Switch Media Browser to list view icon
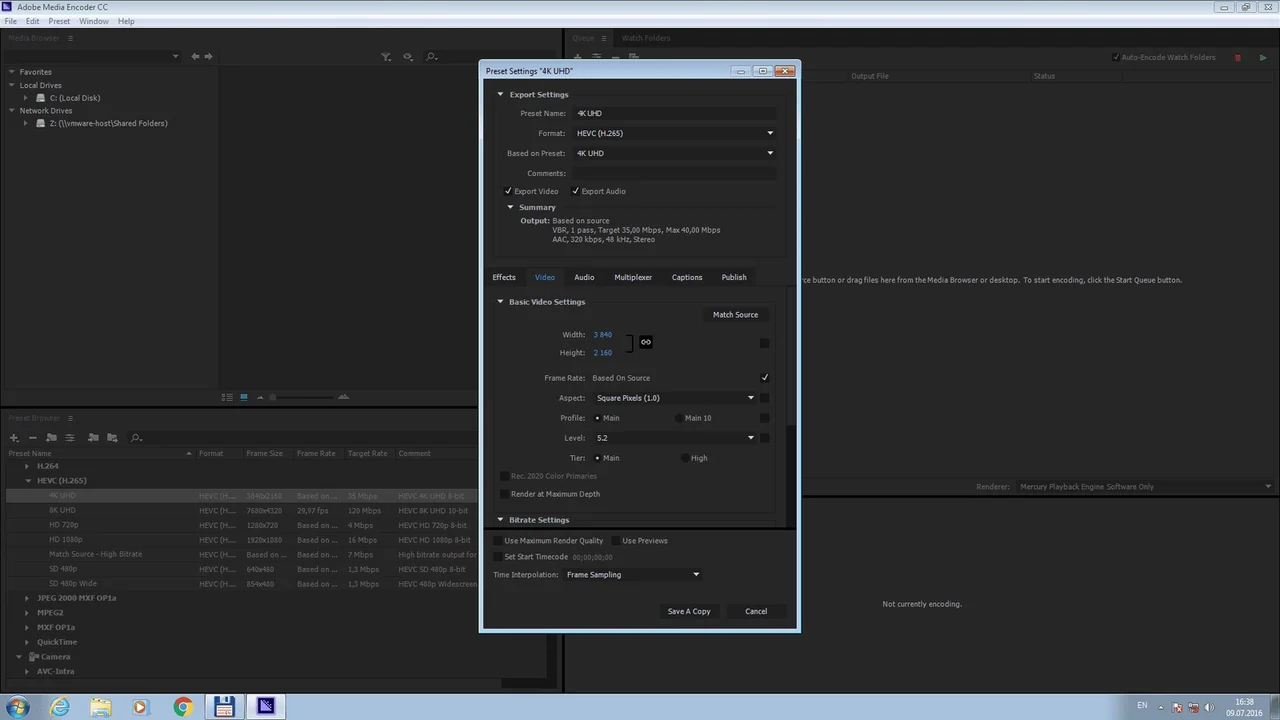 [227, 397]
